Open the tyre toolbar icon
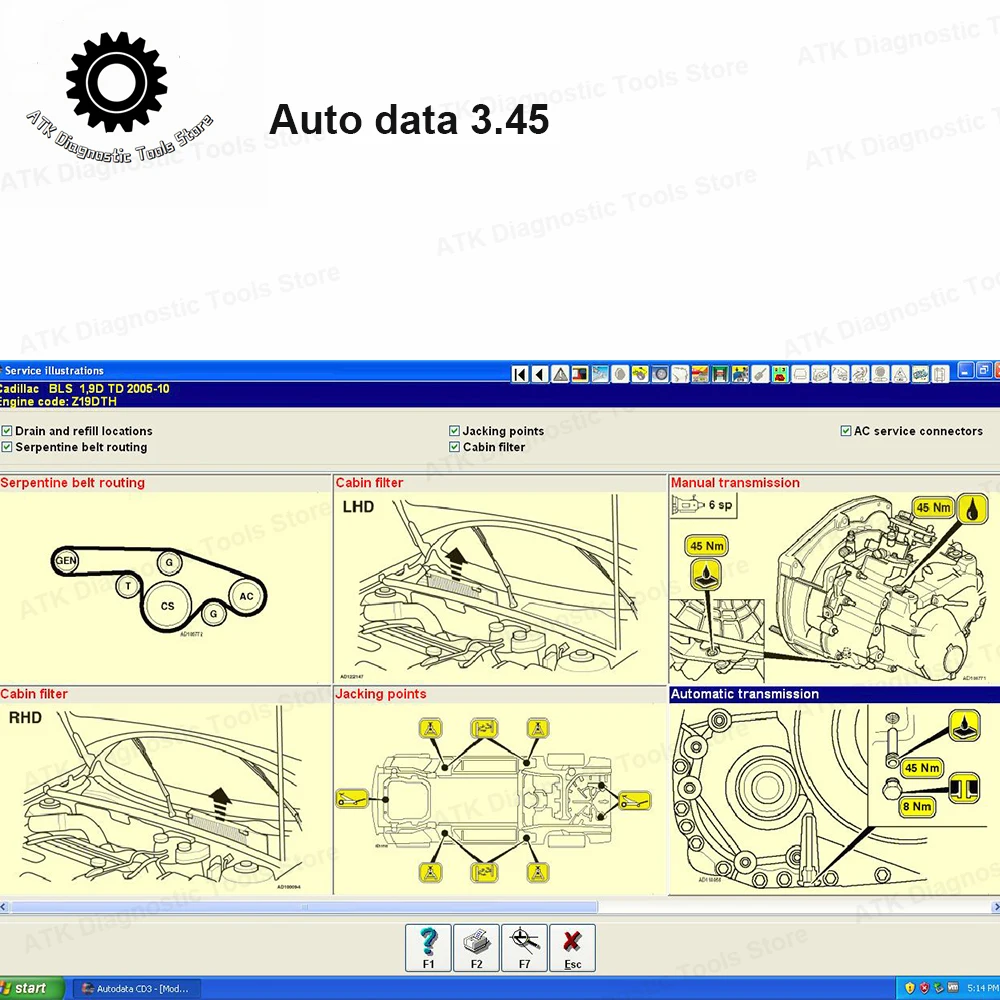 point(660,374)
